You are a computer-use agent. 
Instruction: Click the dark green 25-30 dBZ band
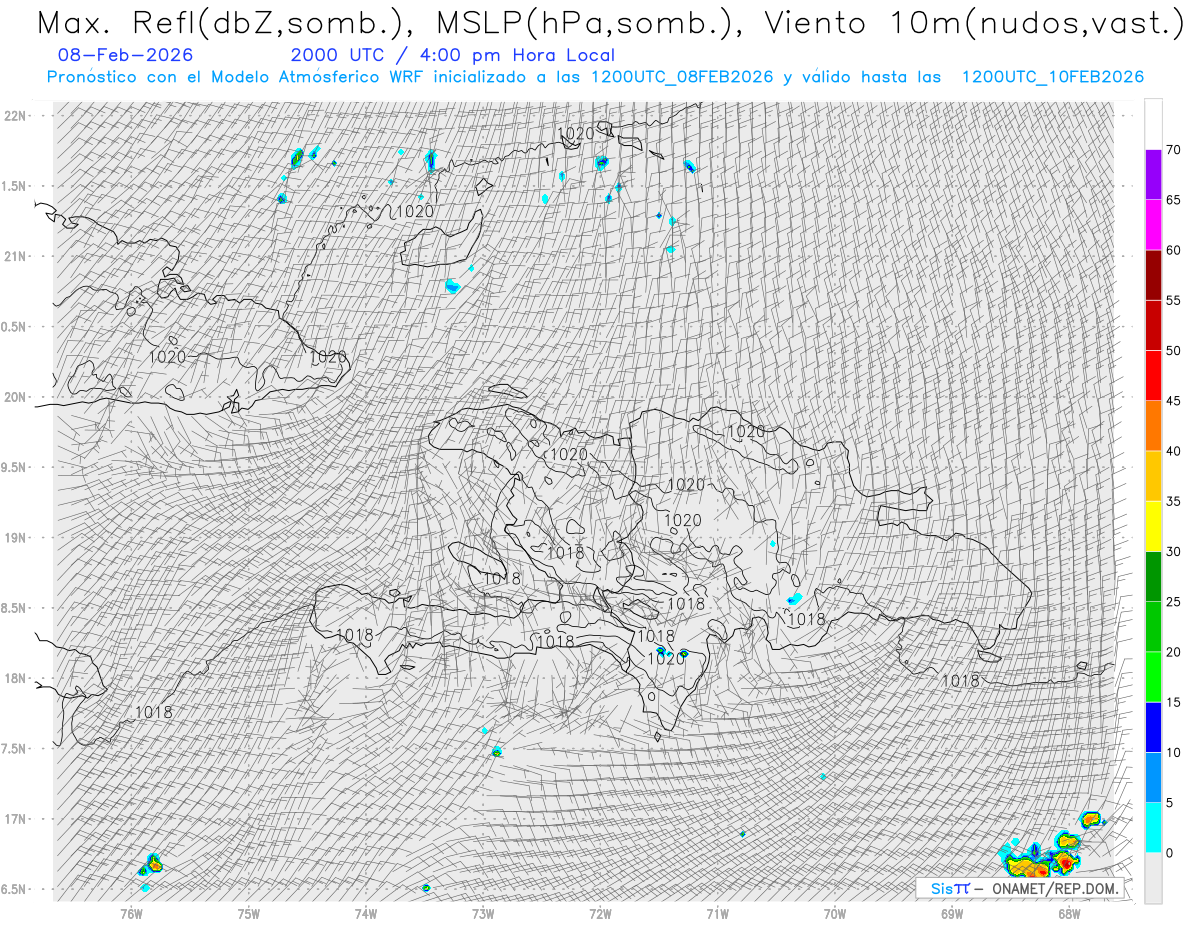point(1153,577)
